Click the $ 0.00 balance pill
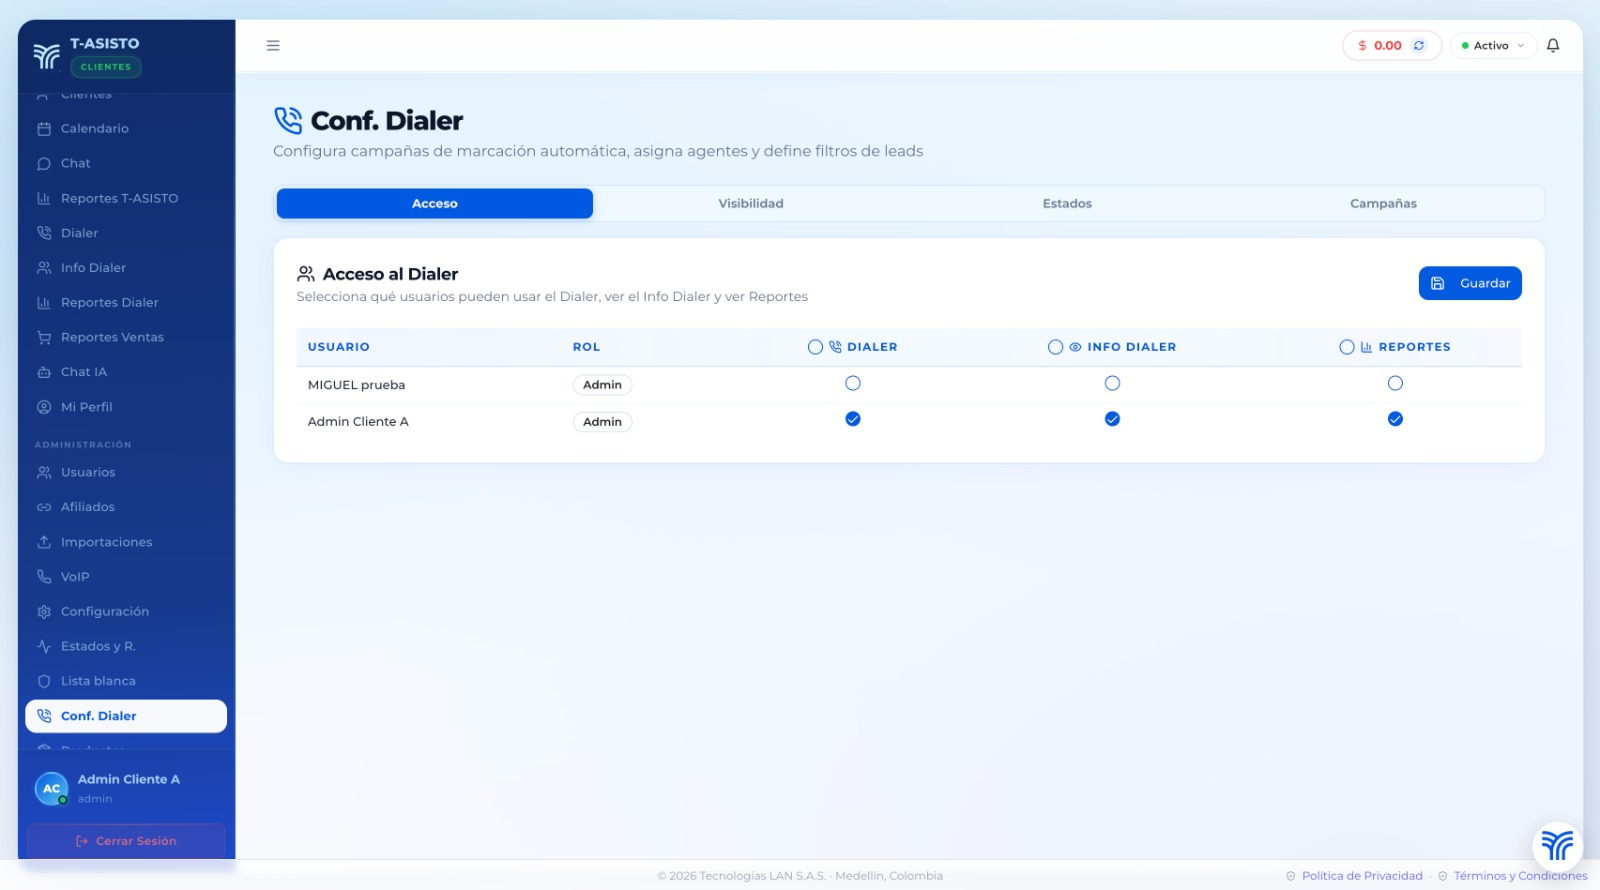This screenshot has width=1600, height=890. coord(1392,45)
